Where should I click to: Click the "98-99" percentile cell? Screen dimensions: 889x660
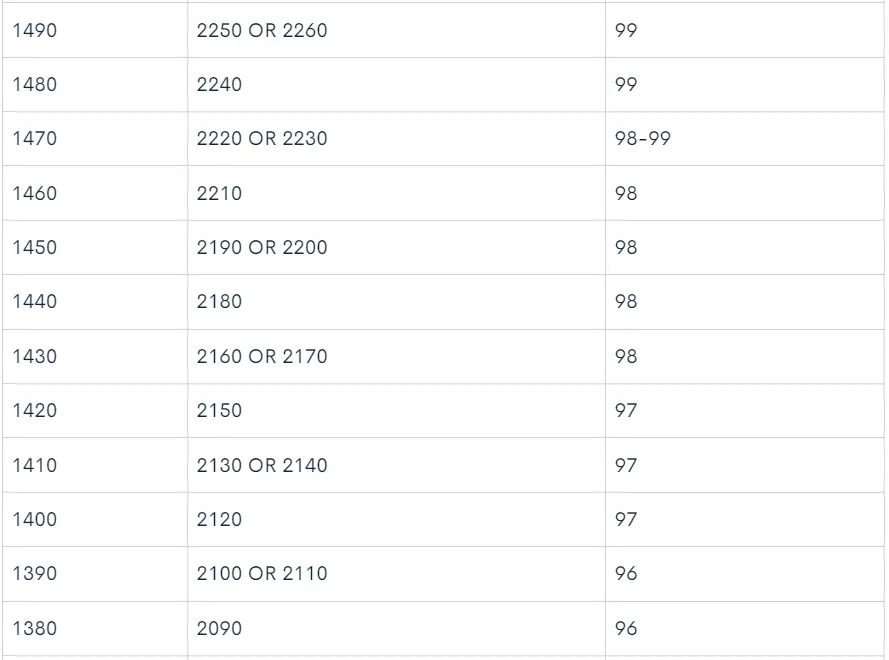643,139
